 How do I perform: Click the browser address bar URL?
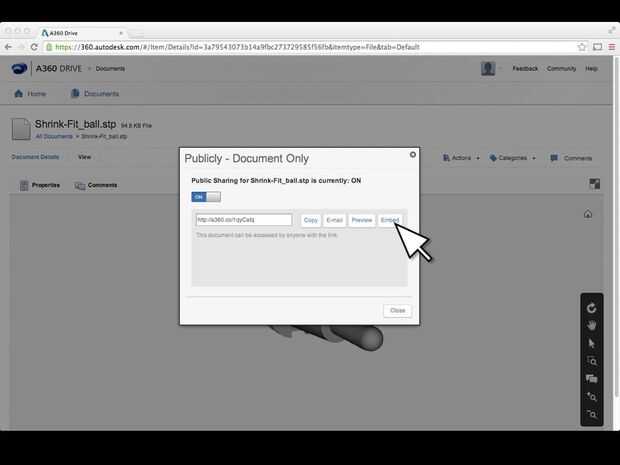237,47
